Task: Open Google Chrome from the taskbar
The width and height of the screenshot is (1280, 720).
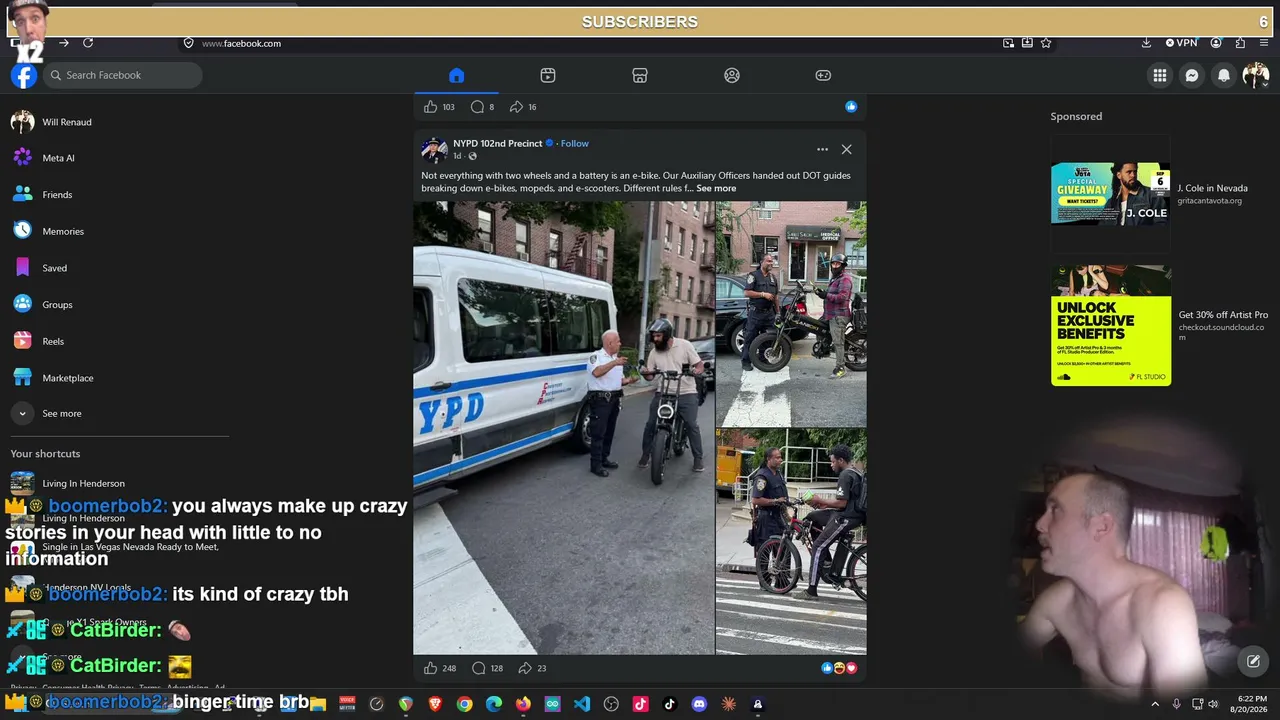Action: 464,704
